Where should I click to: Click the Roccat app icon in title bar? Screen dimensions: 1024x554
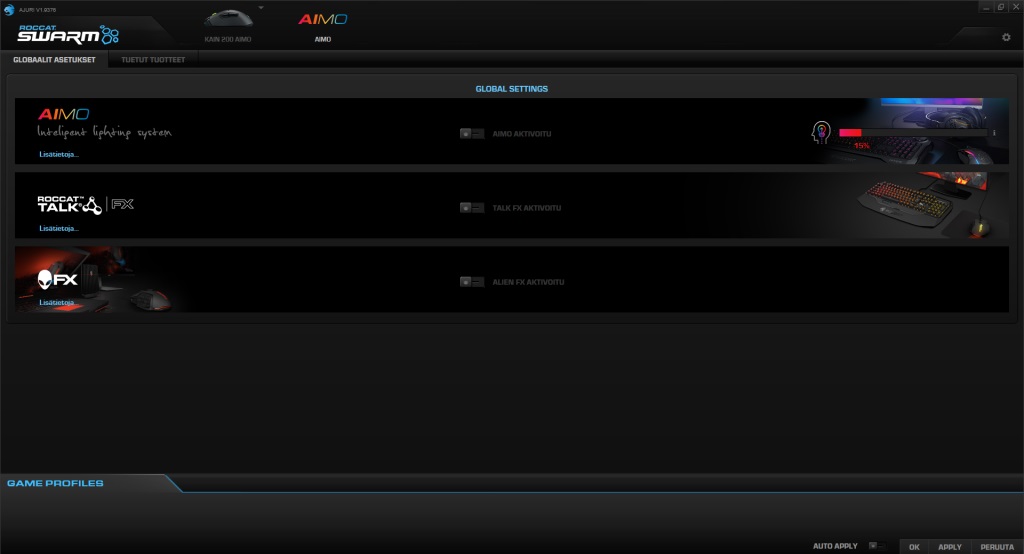(9, 10)
